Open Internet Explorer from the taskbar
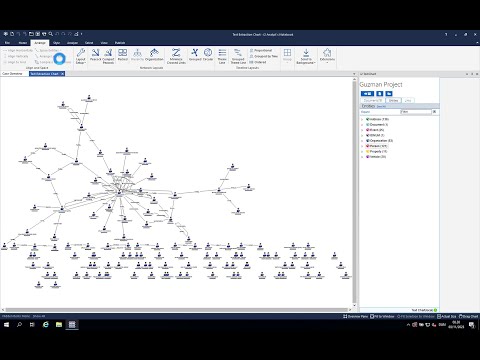Screen dimensions: 480x360 46,325
